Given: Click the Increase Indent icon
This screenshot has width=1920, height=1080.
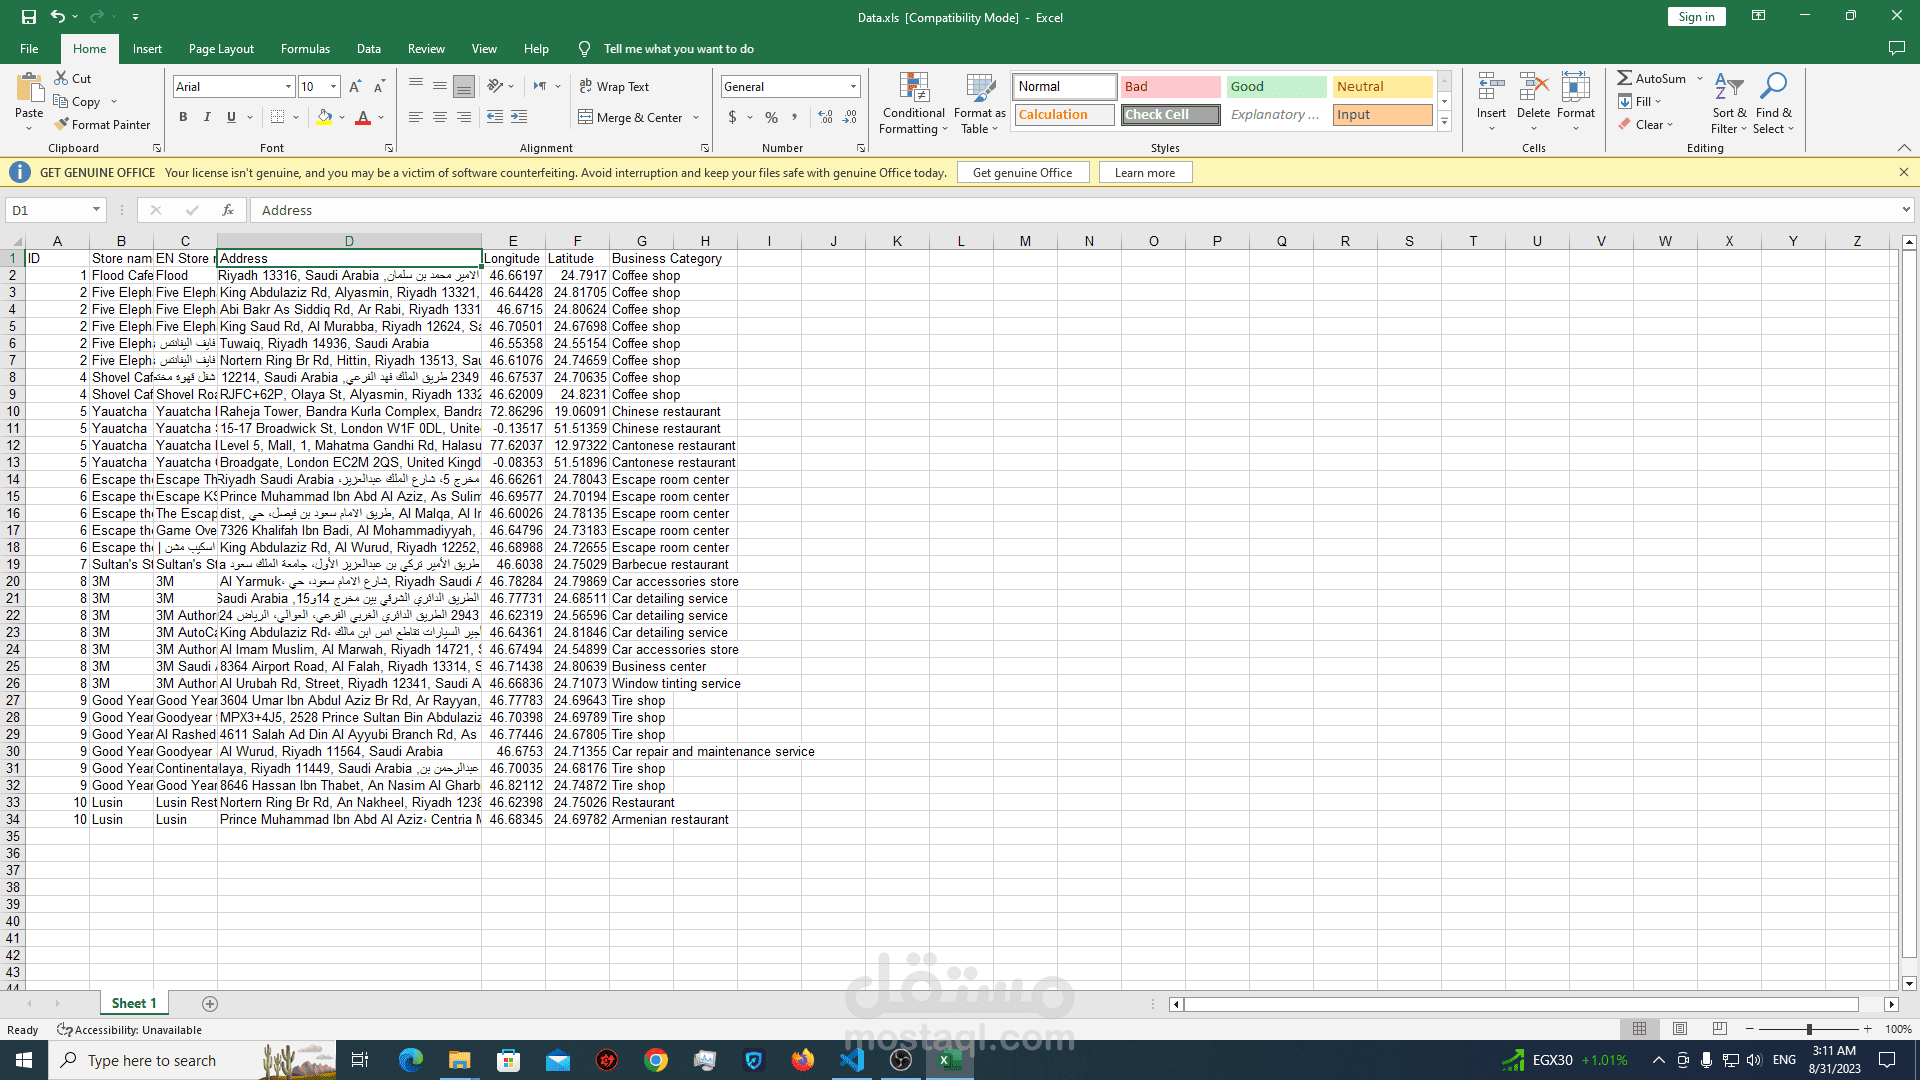Looking at the screenshot, I should (519, 118).
